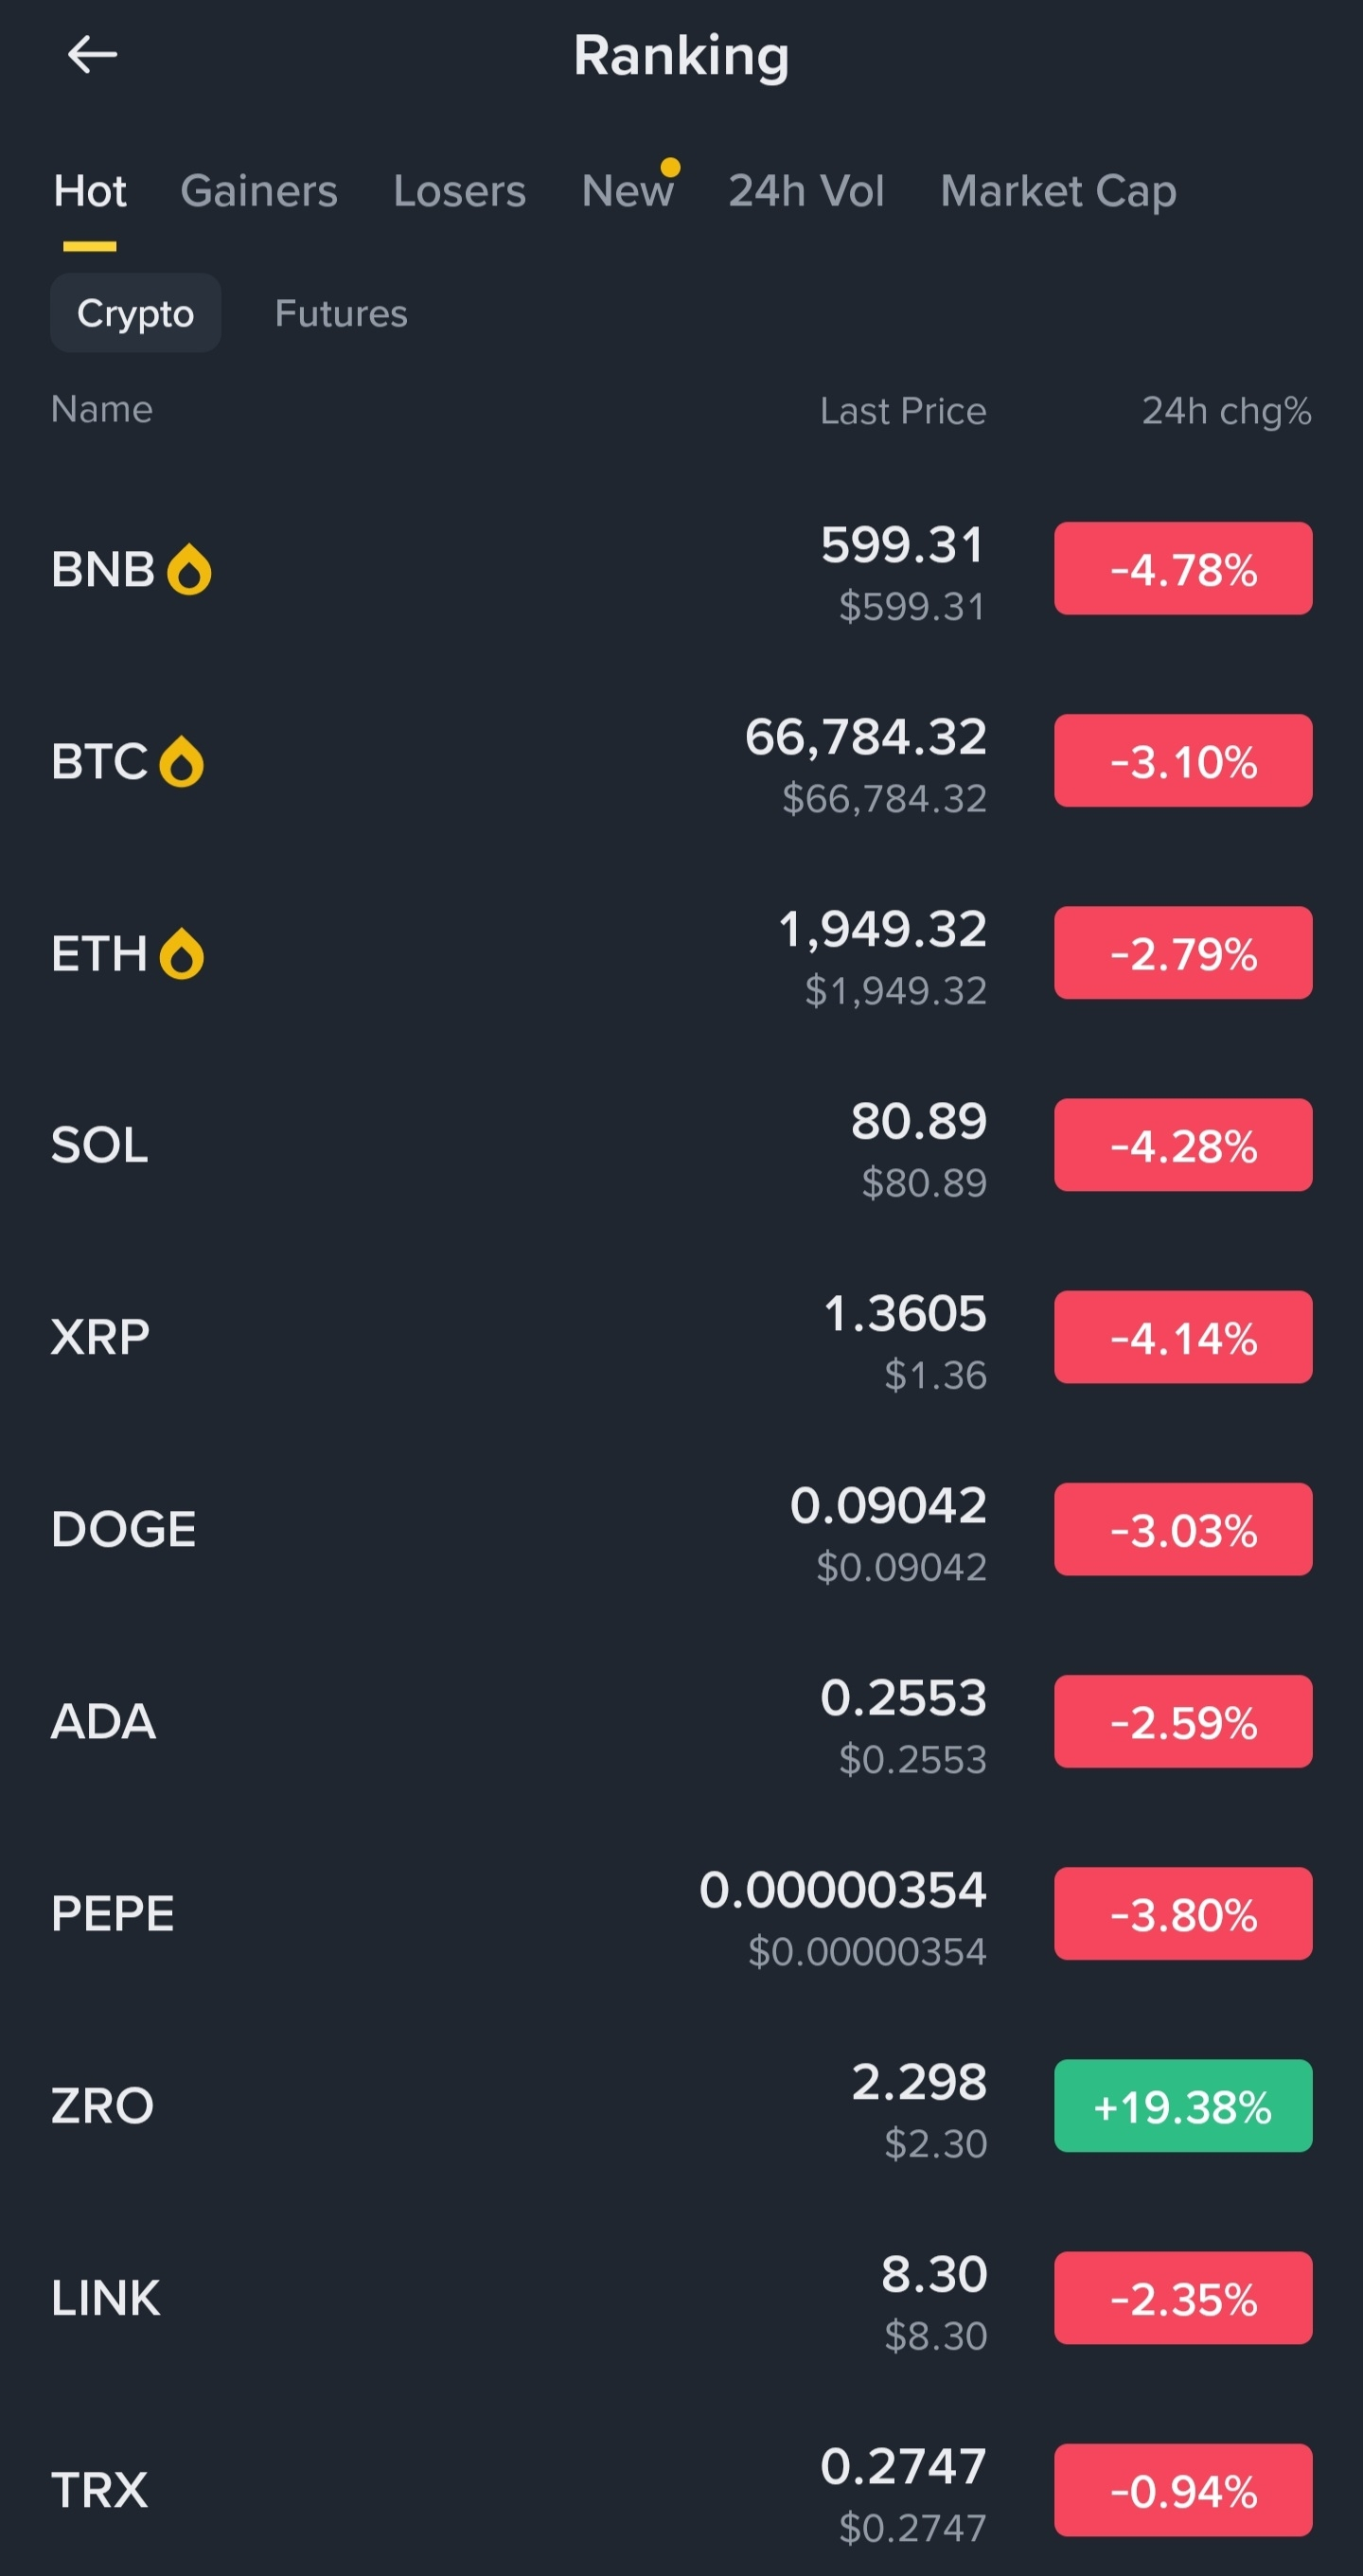Click ZRO's green +19.38% badge
Screen dimensions: 1363x2576
[1183, 2106]
